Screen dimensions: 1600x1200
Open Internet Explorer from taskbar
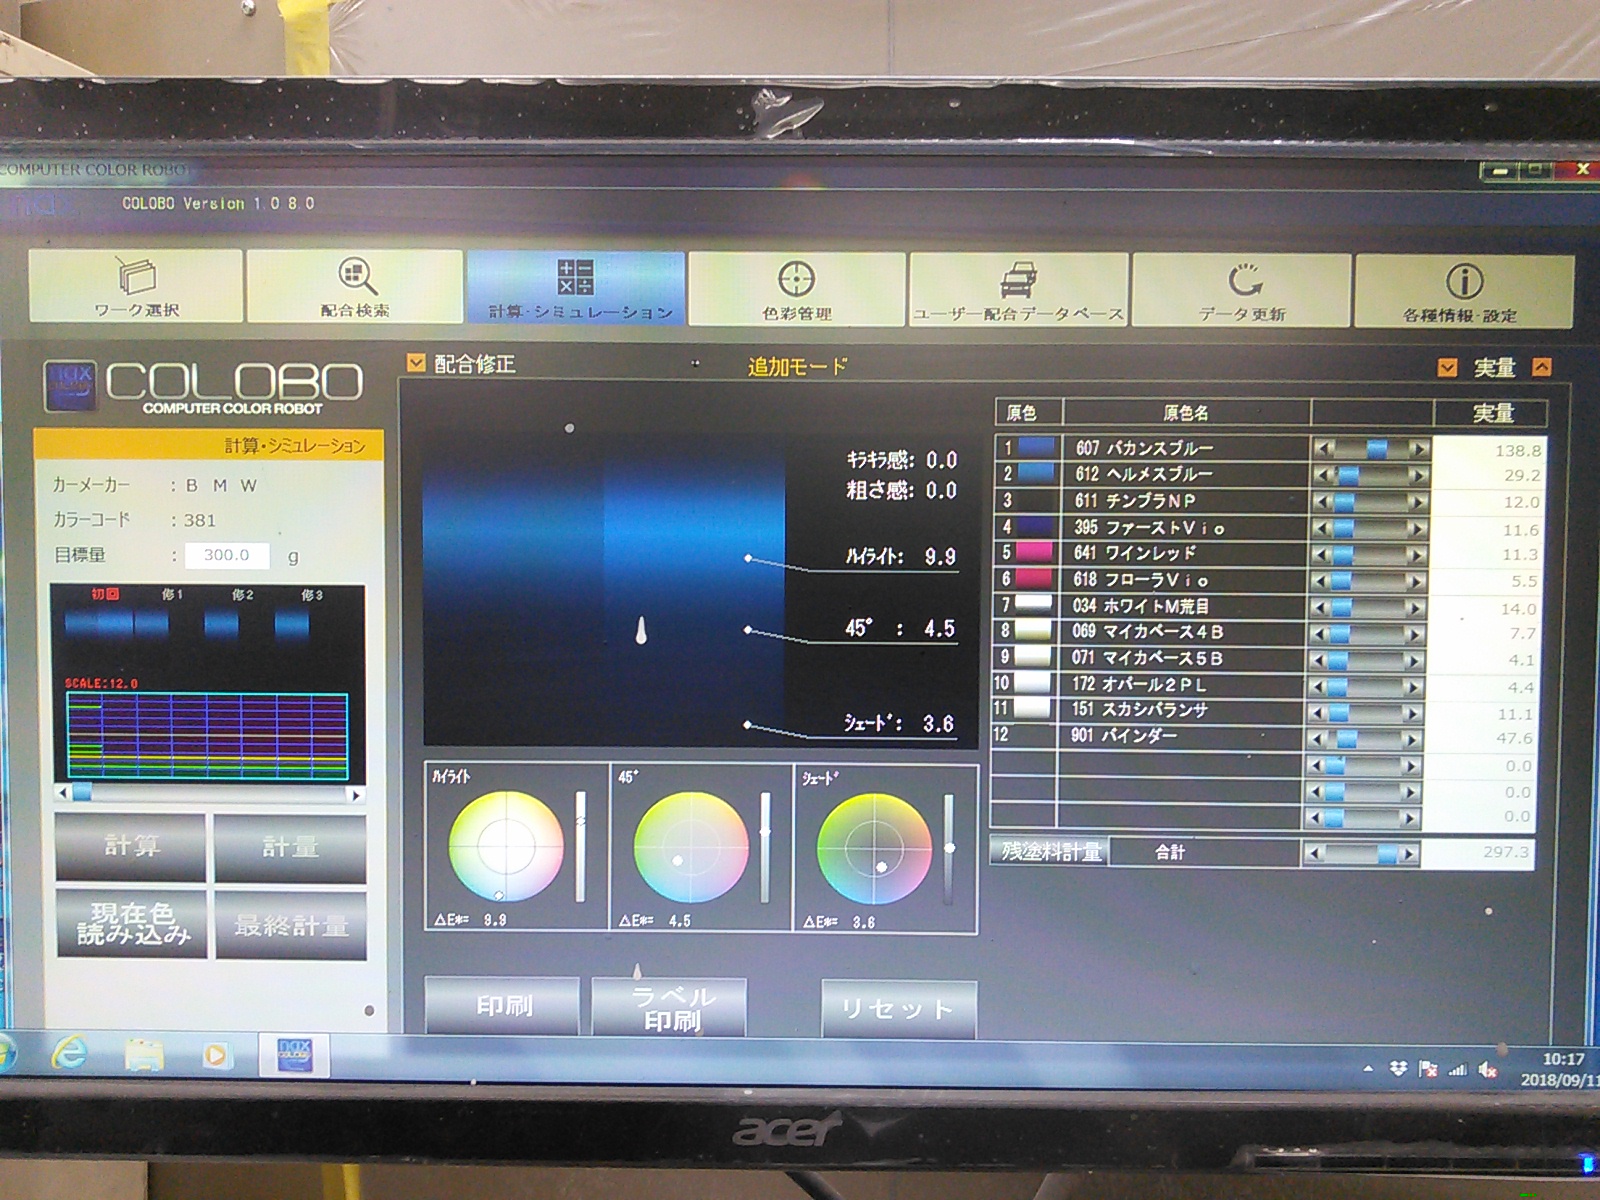tap(68, 1052)
